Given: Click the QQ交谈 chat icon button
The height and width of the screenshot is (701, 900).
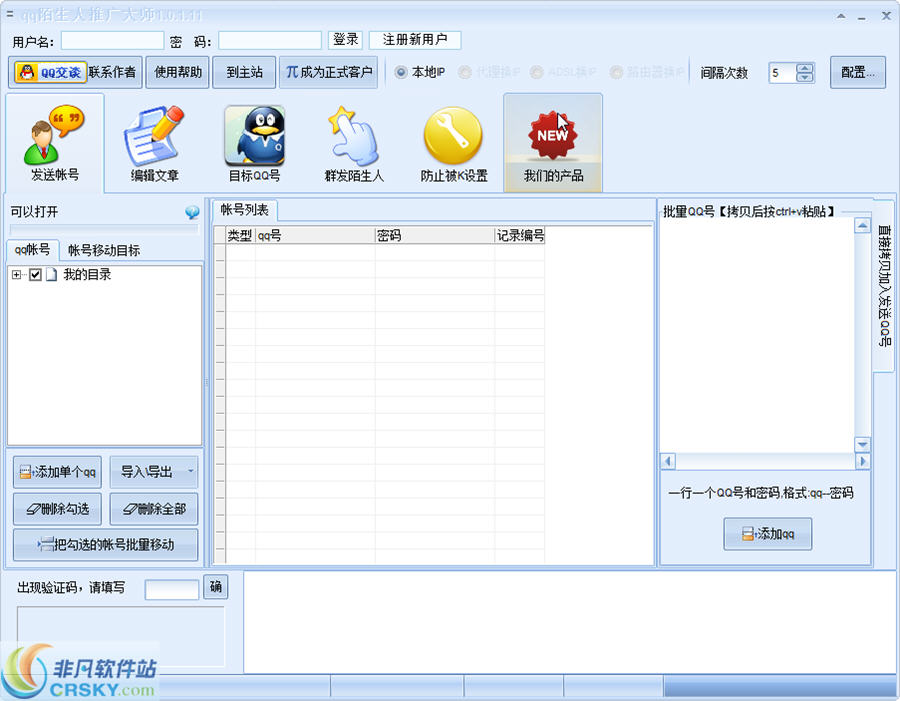Looking at the screenshot, I should [x=51, y=72].
